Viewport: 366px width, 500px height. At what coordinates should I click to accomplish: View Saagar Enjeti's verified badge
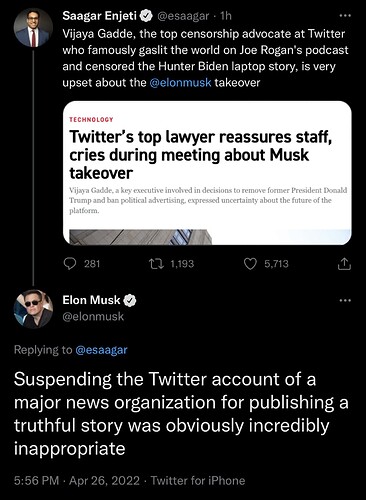146,16
